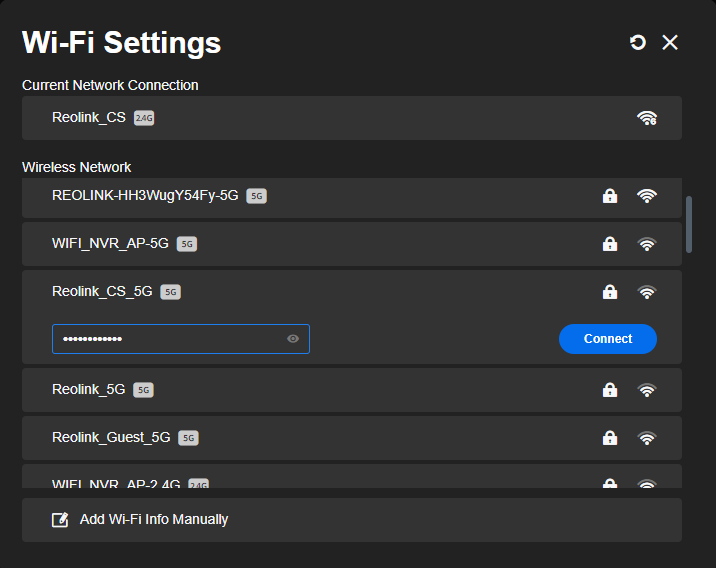The width and height of the screenshot is (716, 568).
Task: Click the 2.4G badge next to Reolink_CS
Action: point(144,118)
